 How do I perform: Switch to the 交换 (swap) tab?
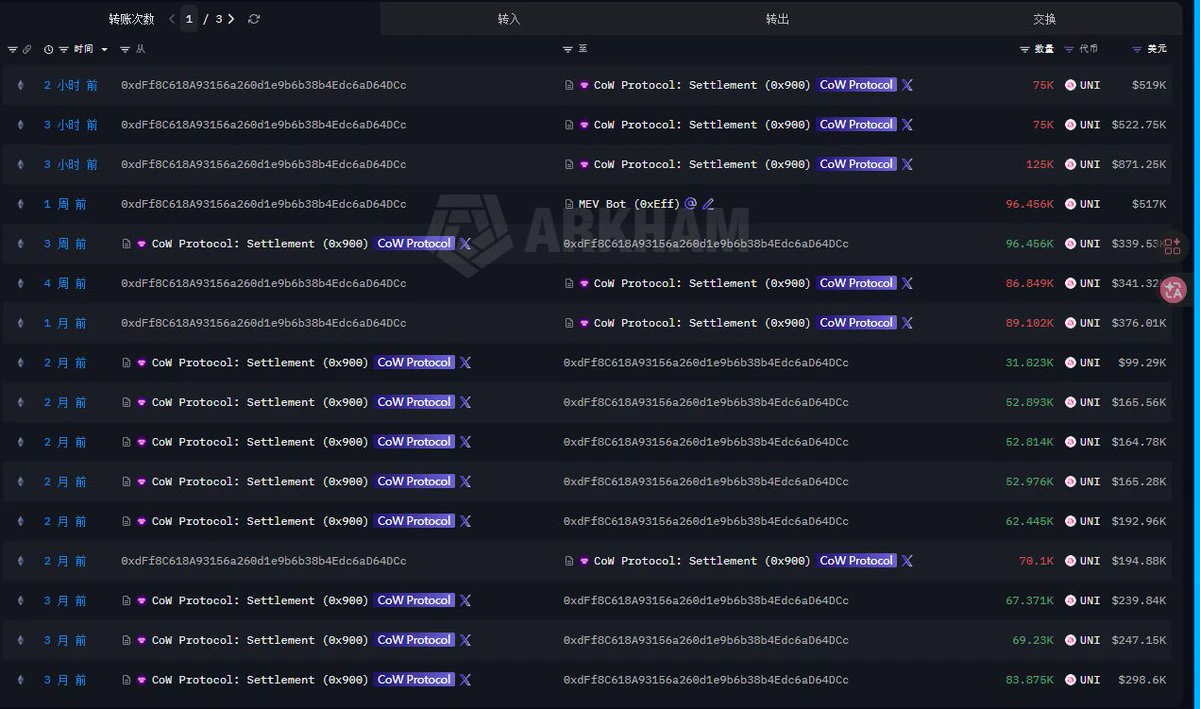(x=1045, y=19)
